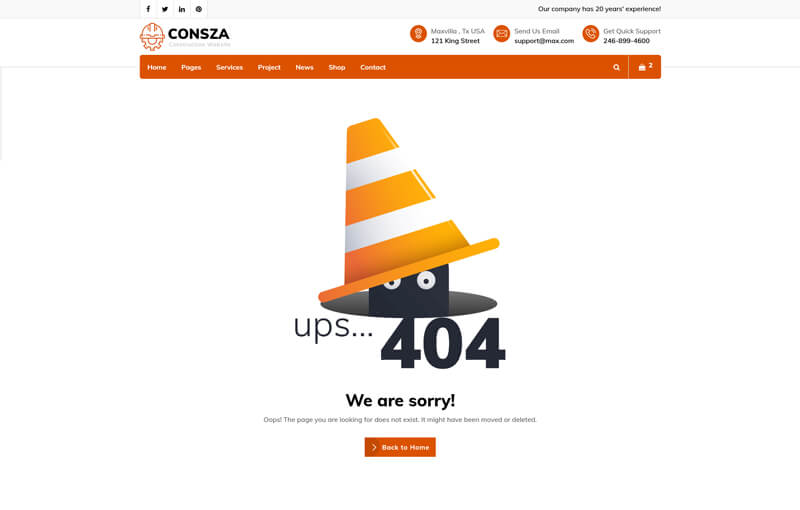This screenshot has width=800, height=510.
Task: Click the phone support icon
Action: (591, 34)
